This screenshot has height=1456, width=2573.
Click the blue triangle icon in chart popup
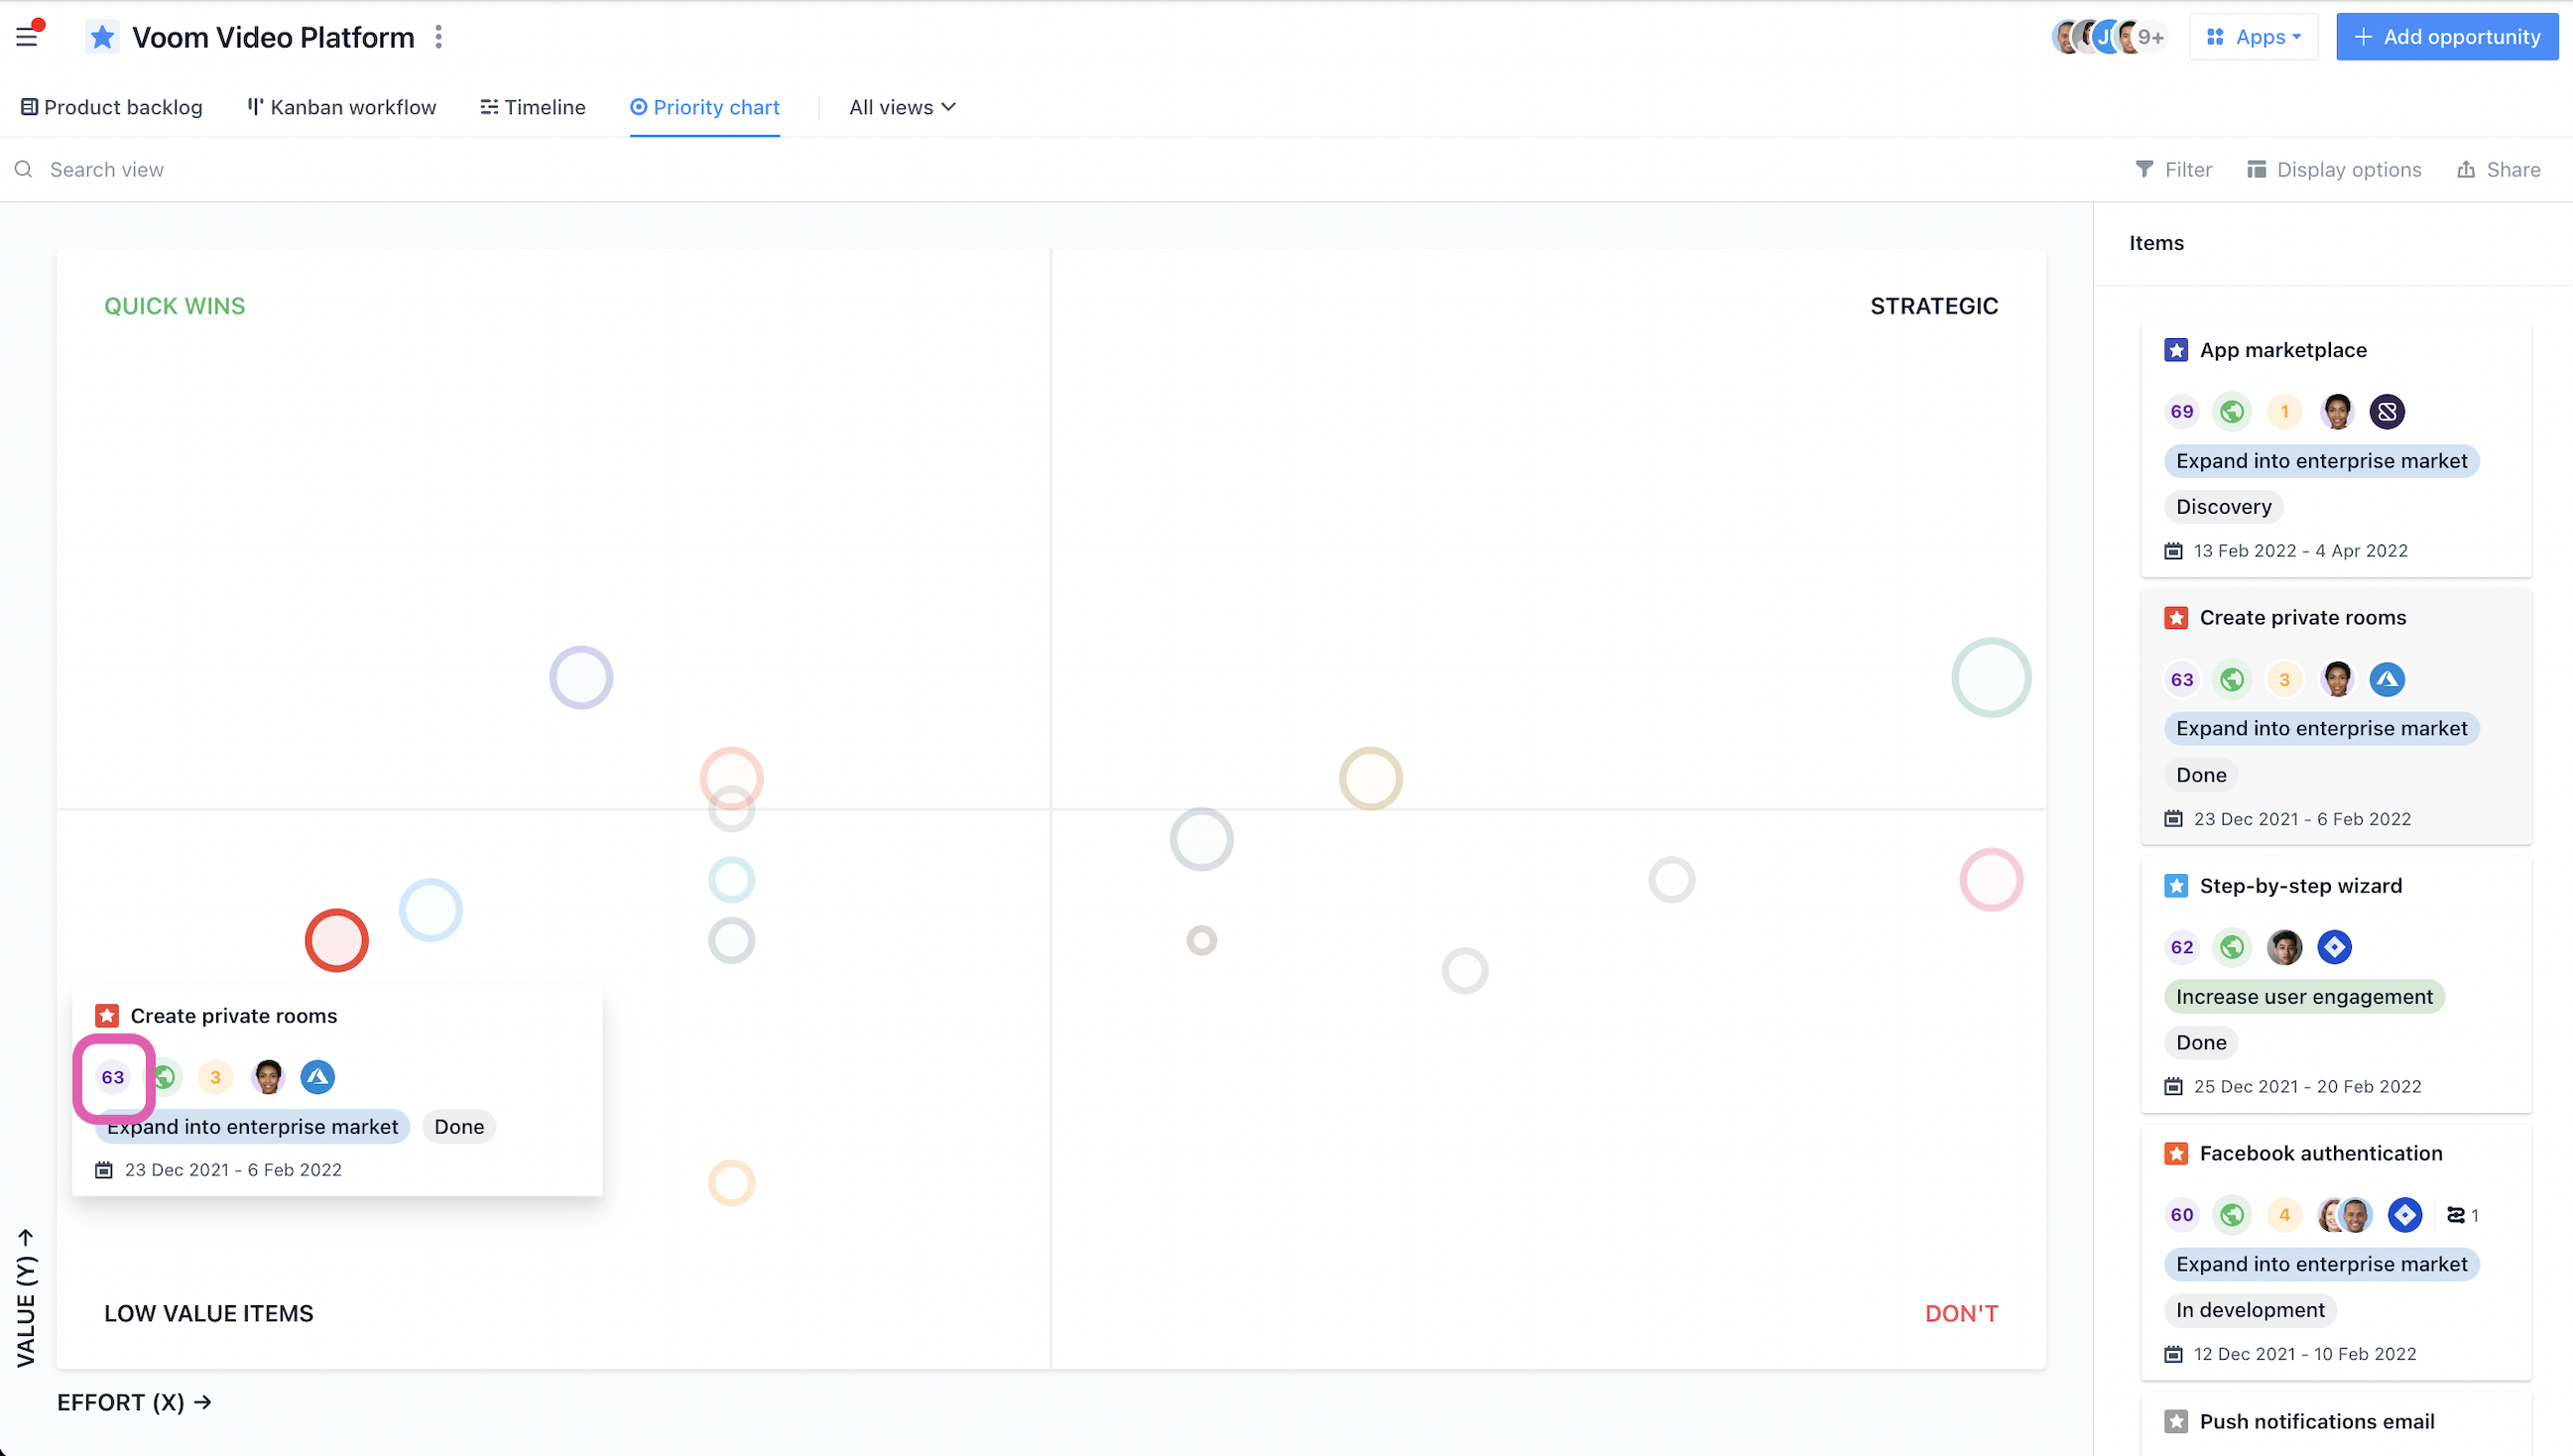tap(318, 1077)
